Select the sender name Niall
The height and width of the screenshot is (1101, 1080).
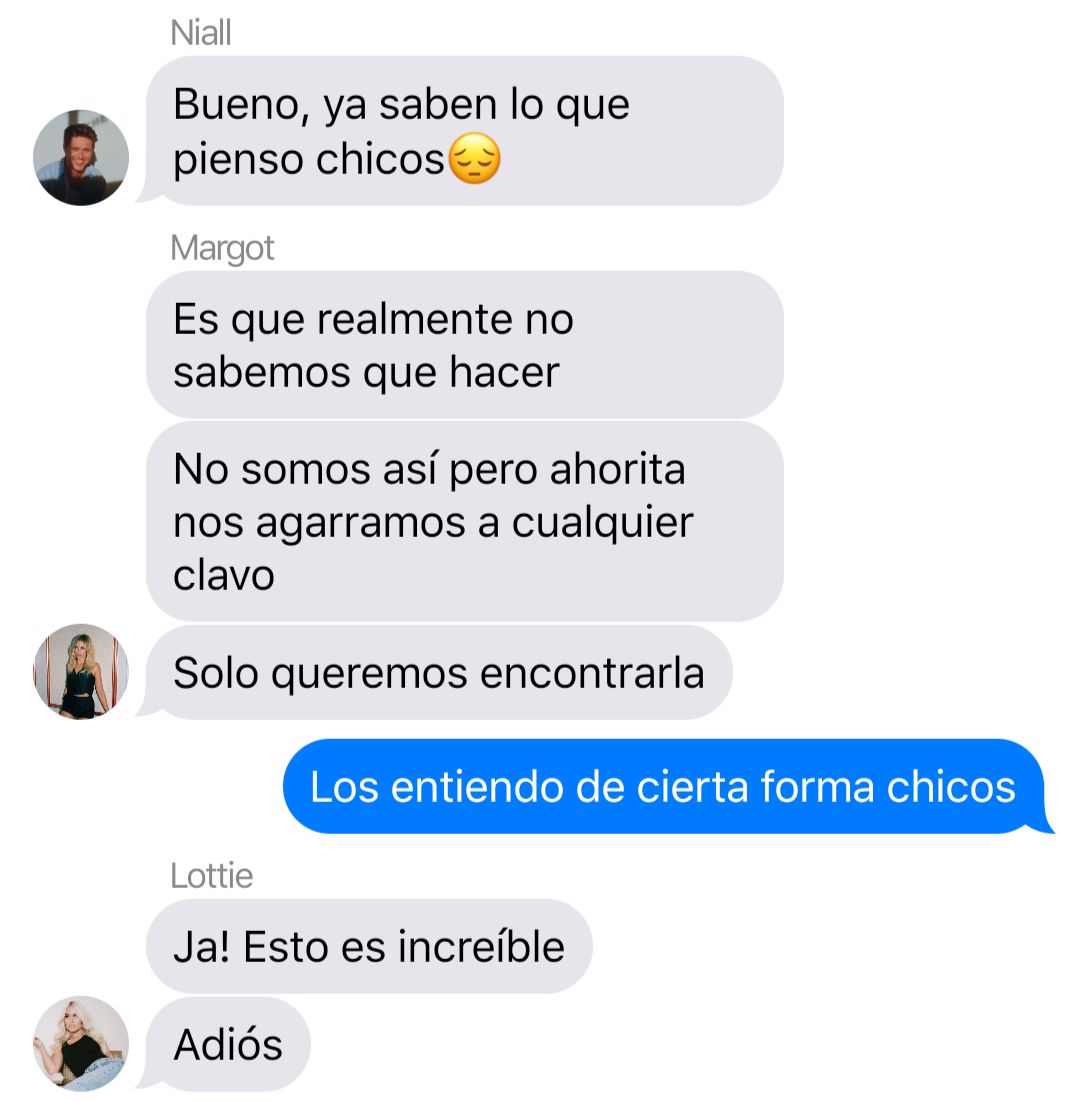pos(200,32)
